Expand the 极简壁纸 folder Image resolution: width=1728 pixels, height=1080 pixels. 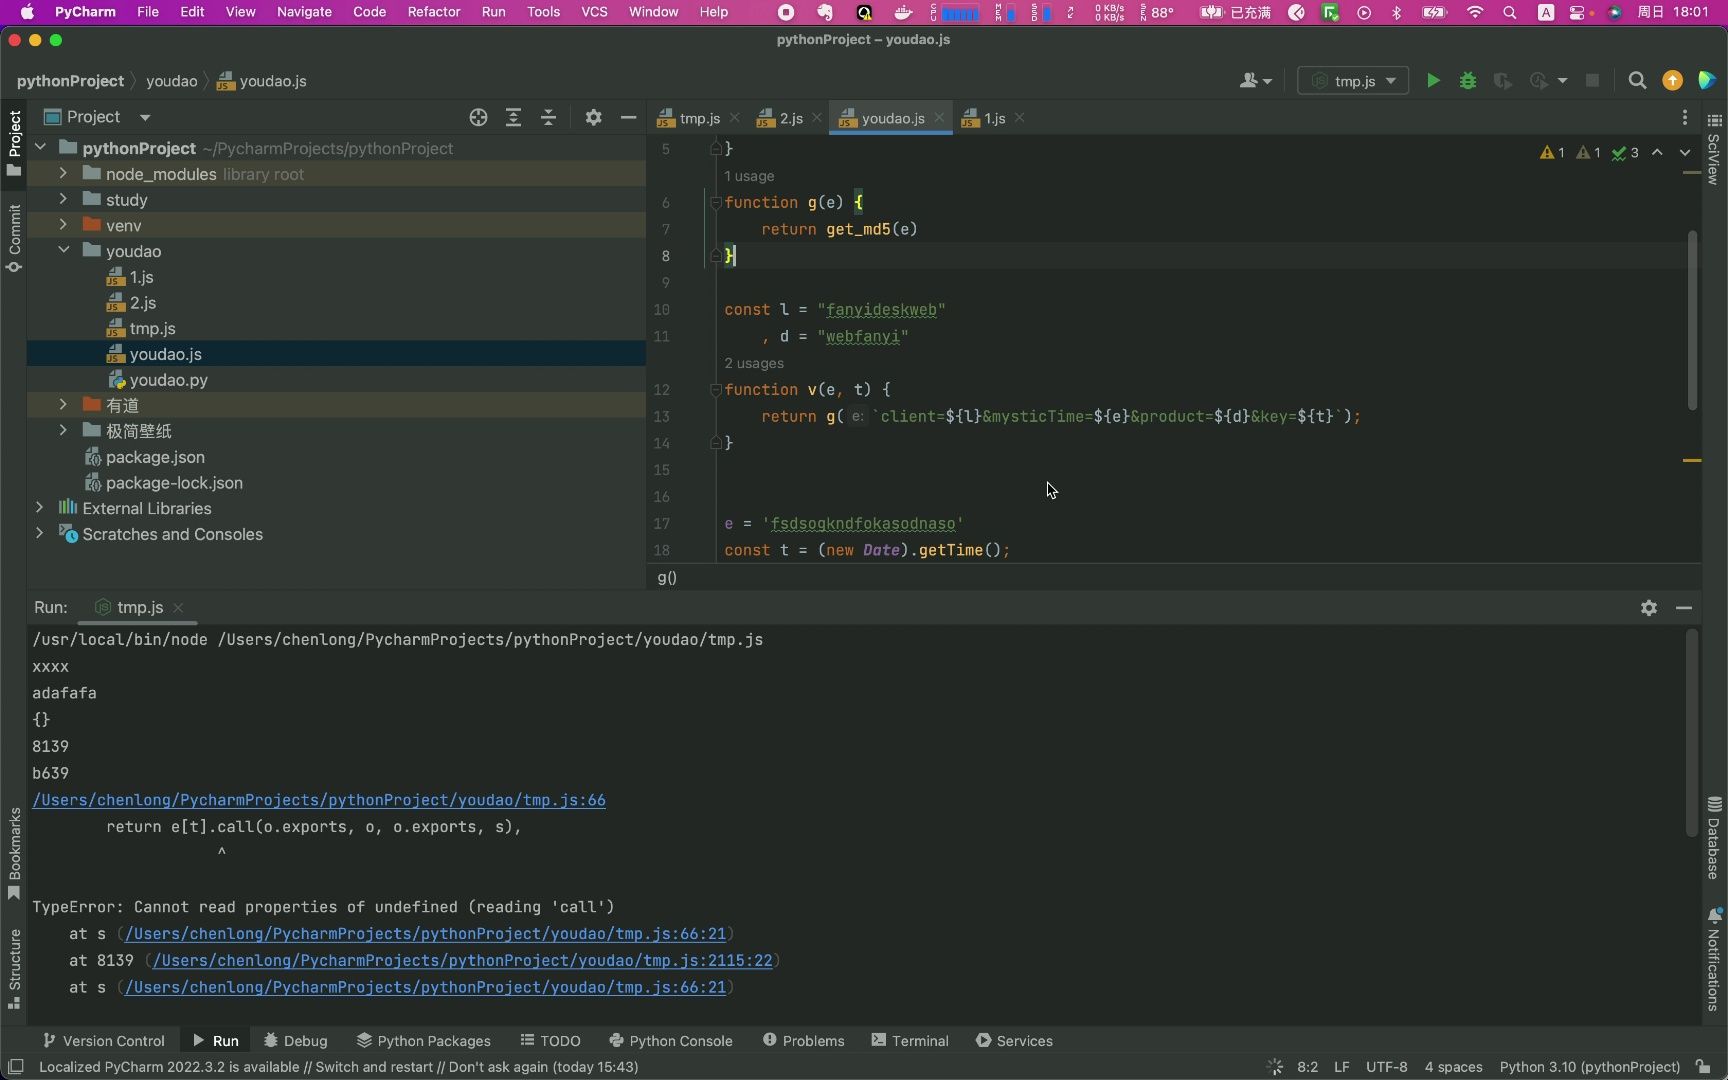click(63, 430)
